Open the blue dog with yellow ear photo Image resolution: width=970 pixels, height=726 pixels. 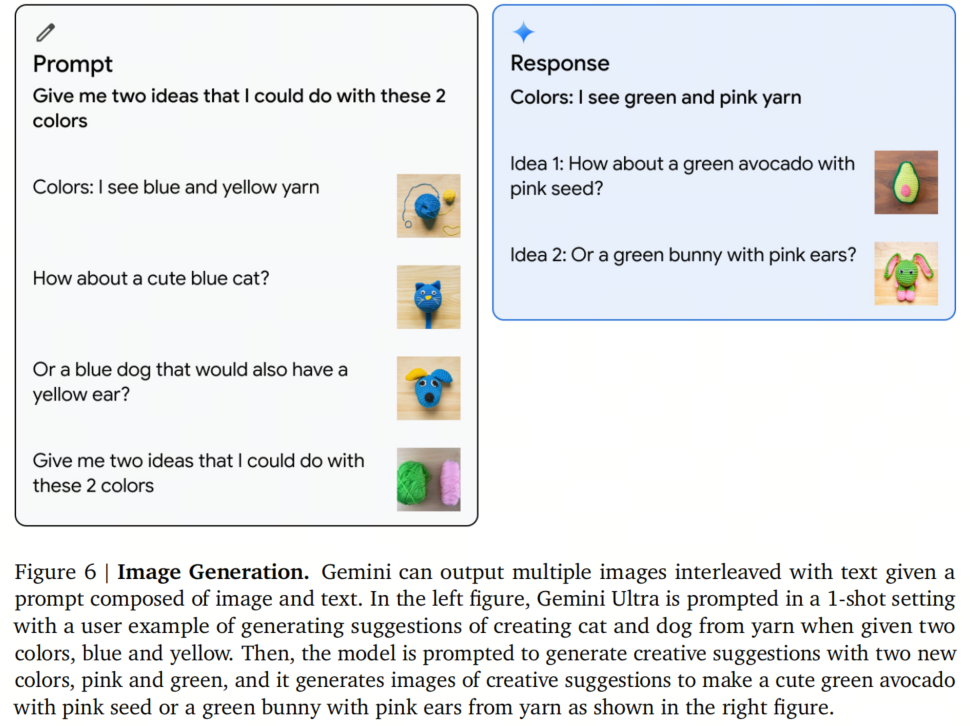pos(428,388)
